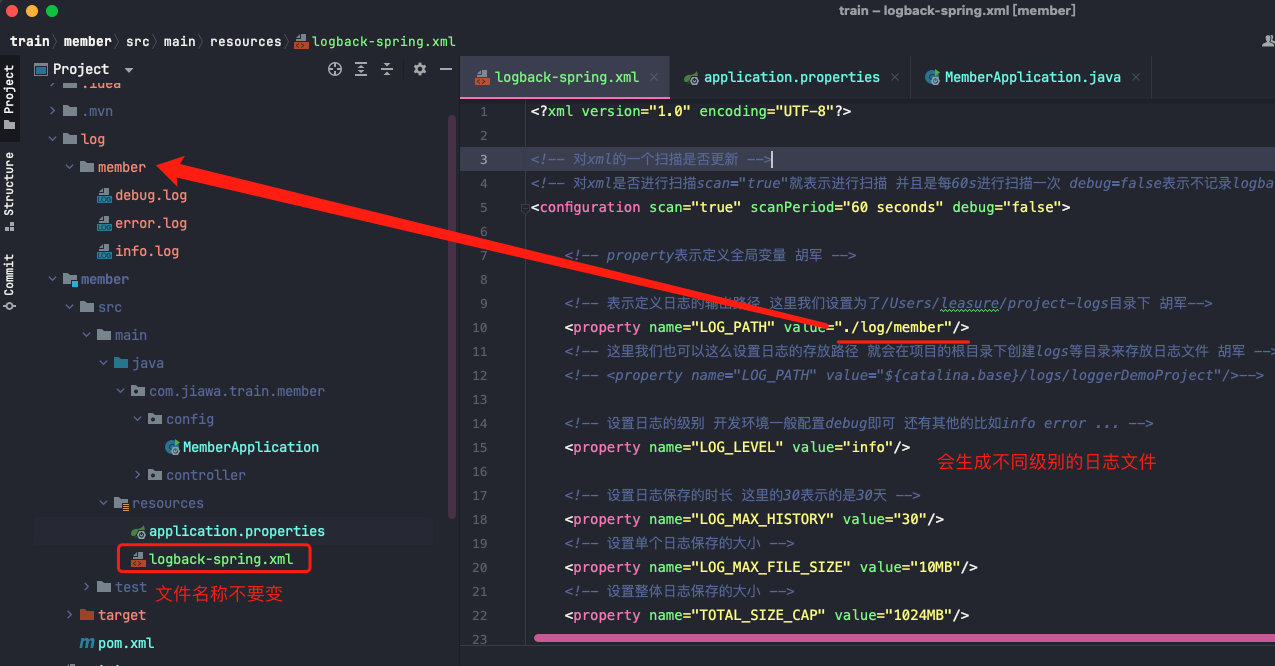The width and height of the screenshot is (1275, 666).
Task: Select debug.log file in tree
Action: [151, 195]
